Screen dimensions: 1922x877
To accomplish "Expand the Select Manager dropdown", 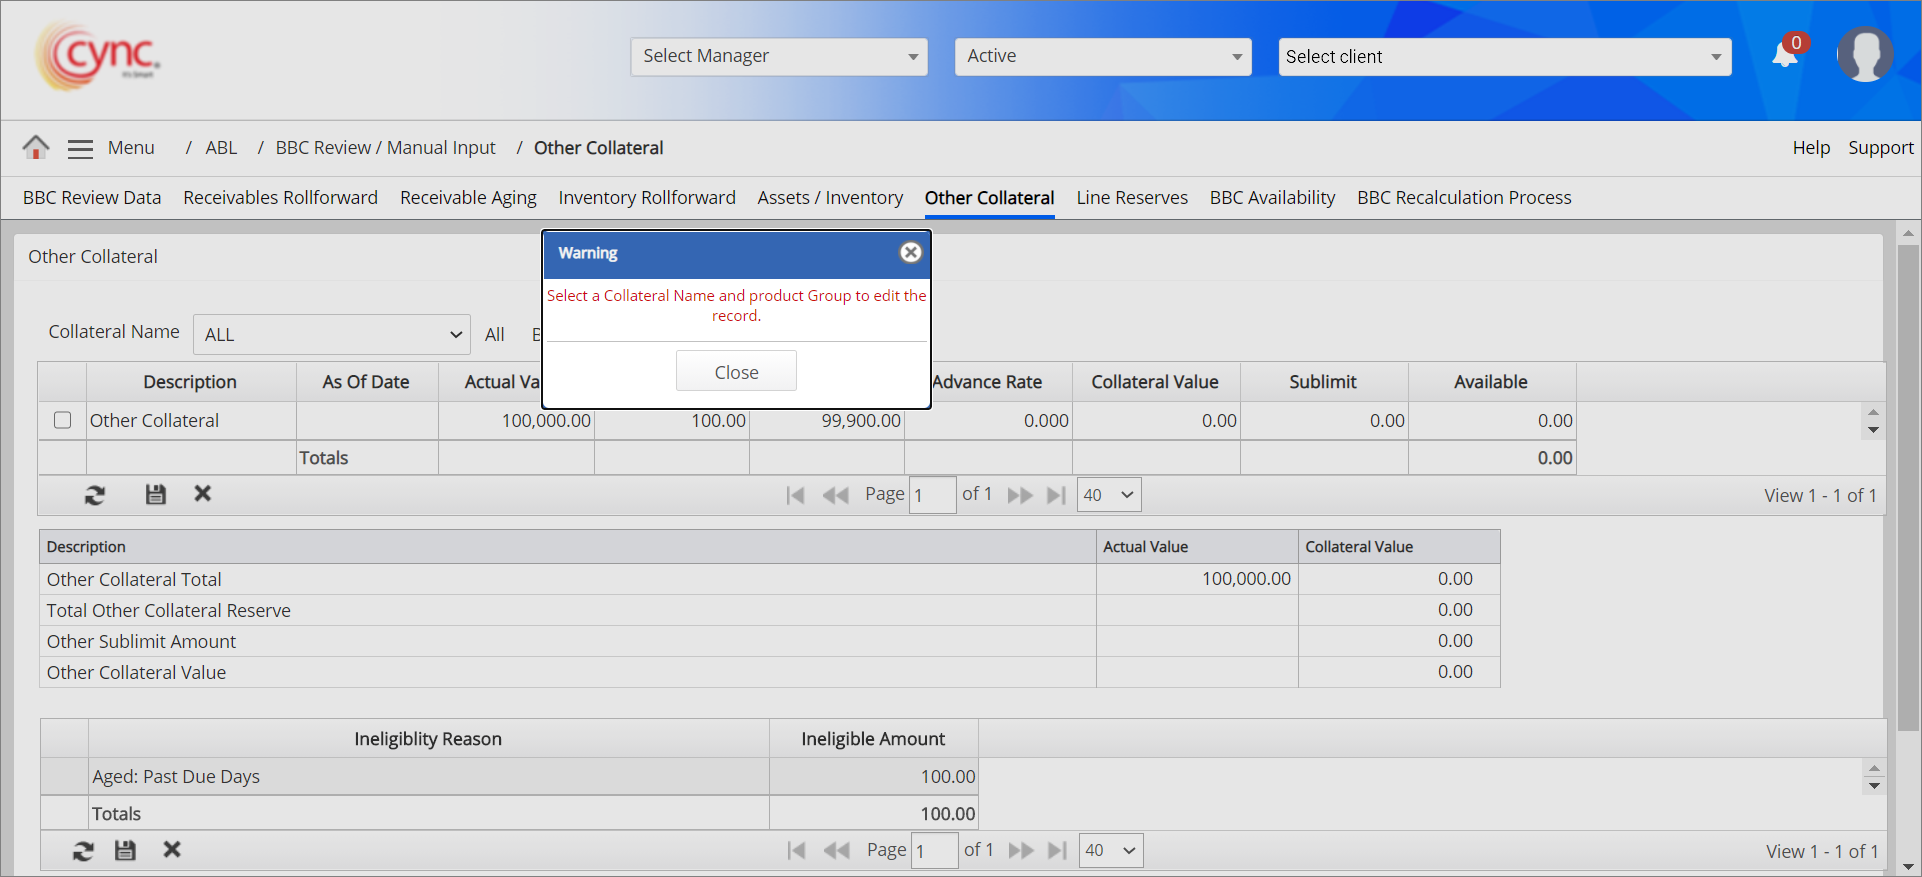I will 779,57.
